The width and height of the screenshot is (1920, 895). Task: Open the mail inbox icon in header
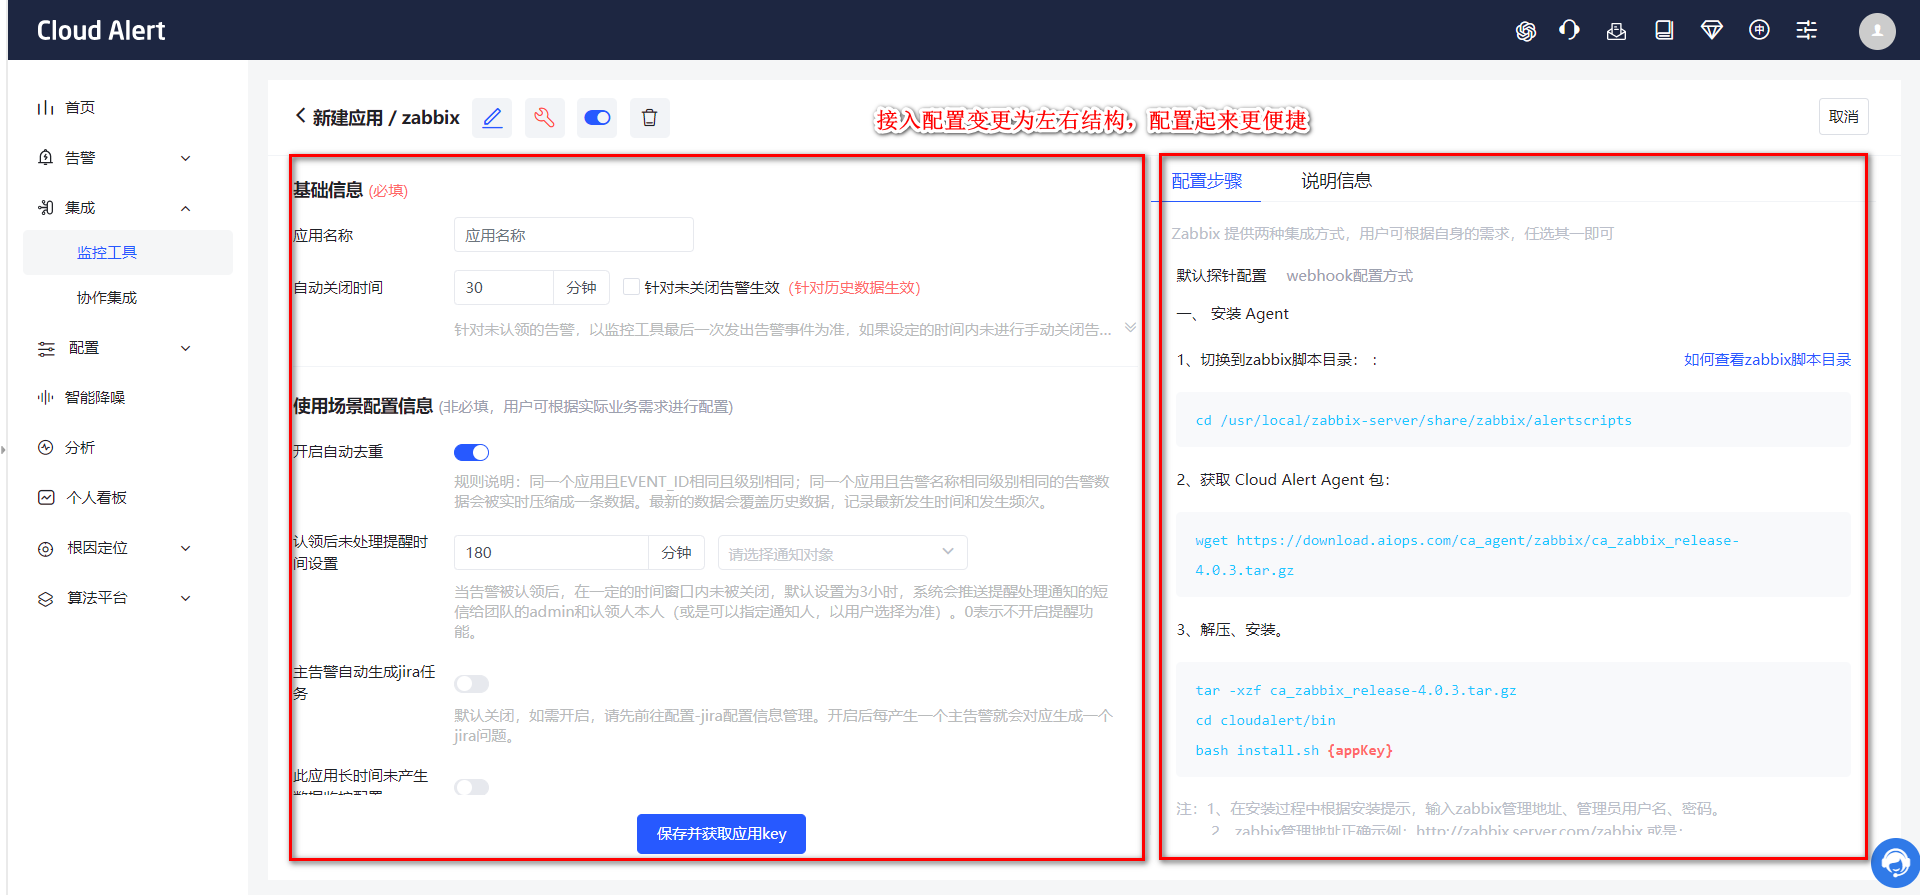point(1616,31)
